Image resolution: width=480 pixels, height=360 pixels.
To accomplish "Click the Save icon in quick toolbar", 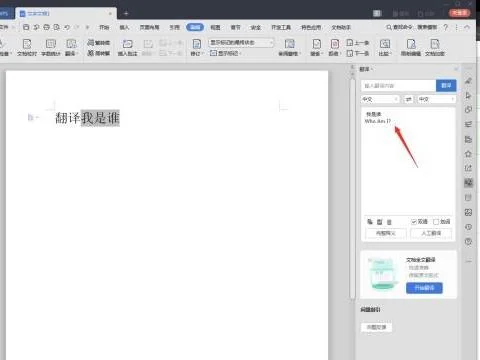I will pos(26,27).
